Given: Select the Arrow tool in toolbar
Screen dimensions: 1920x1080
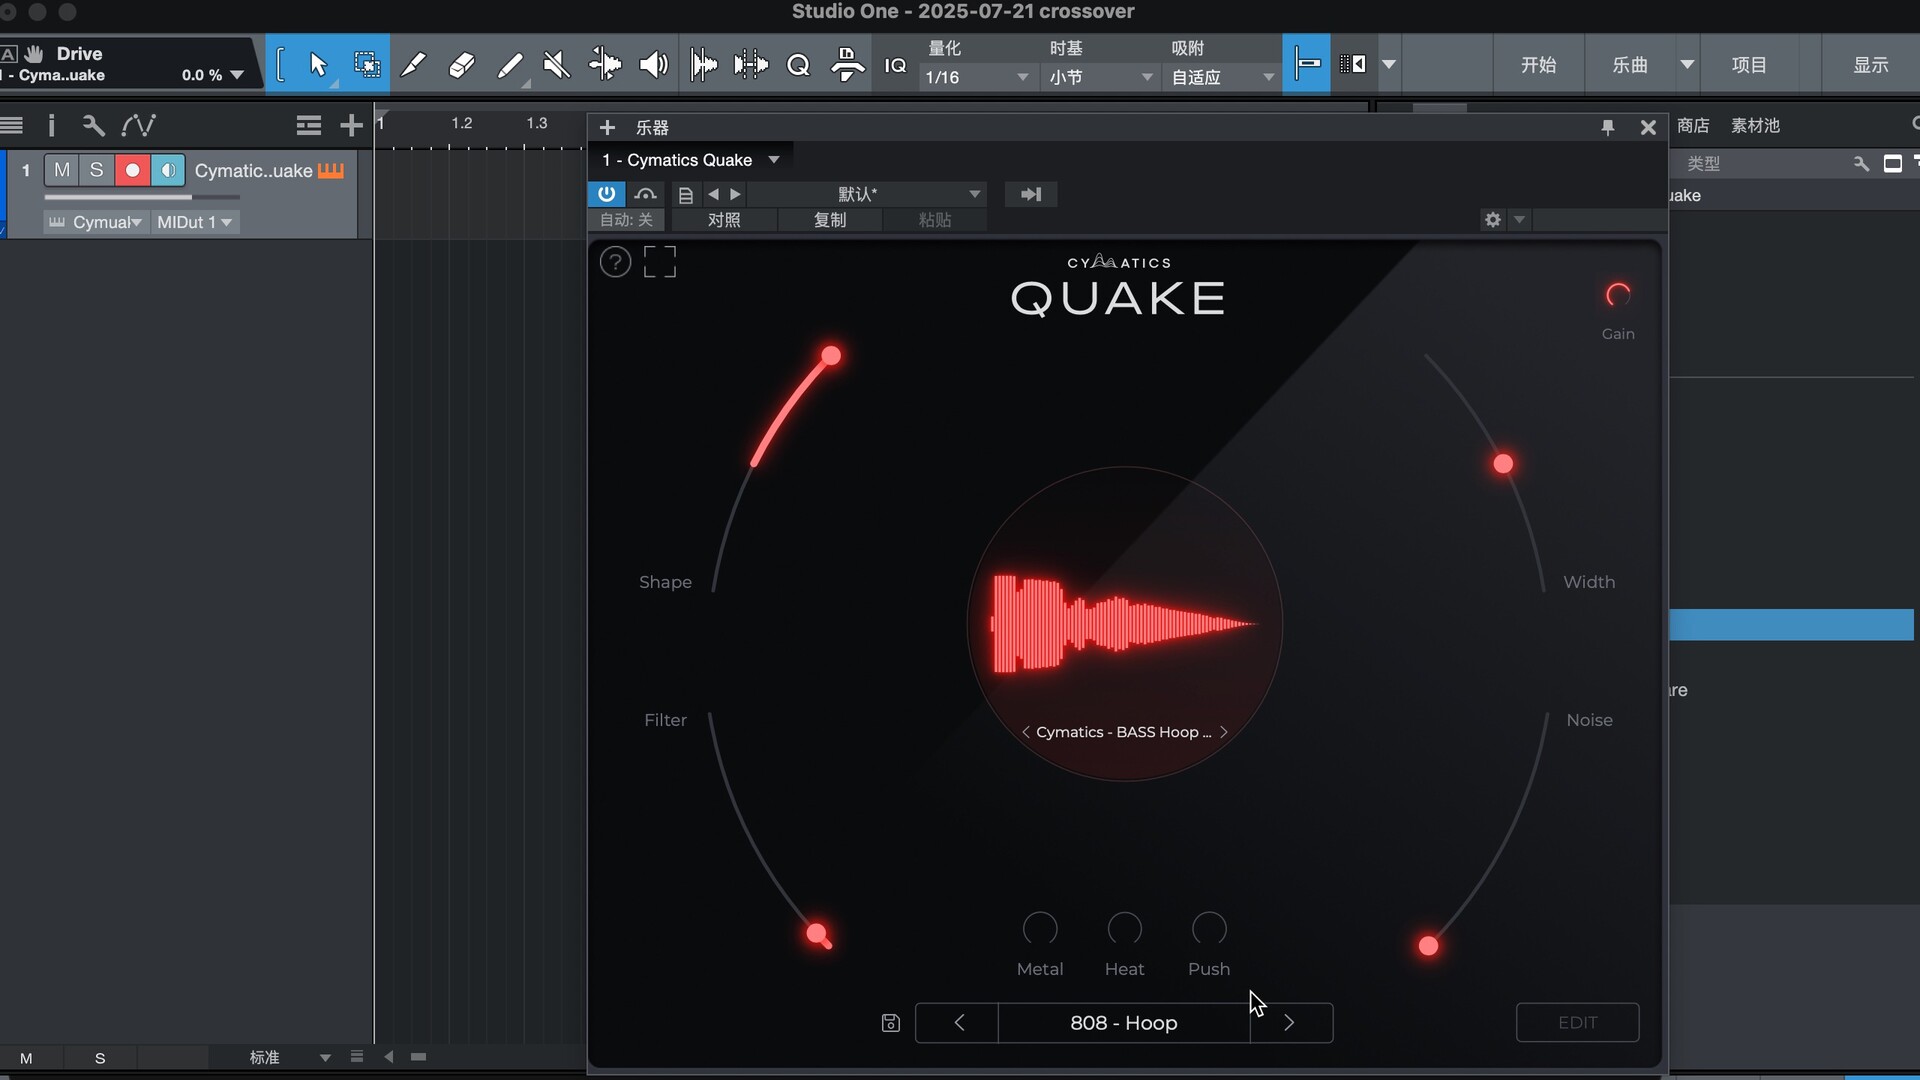Looking at the screenshot, I should pyautogui.click(x=318, y=65).
